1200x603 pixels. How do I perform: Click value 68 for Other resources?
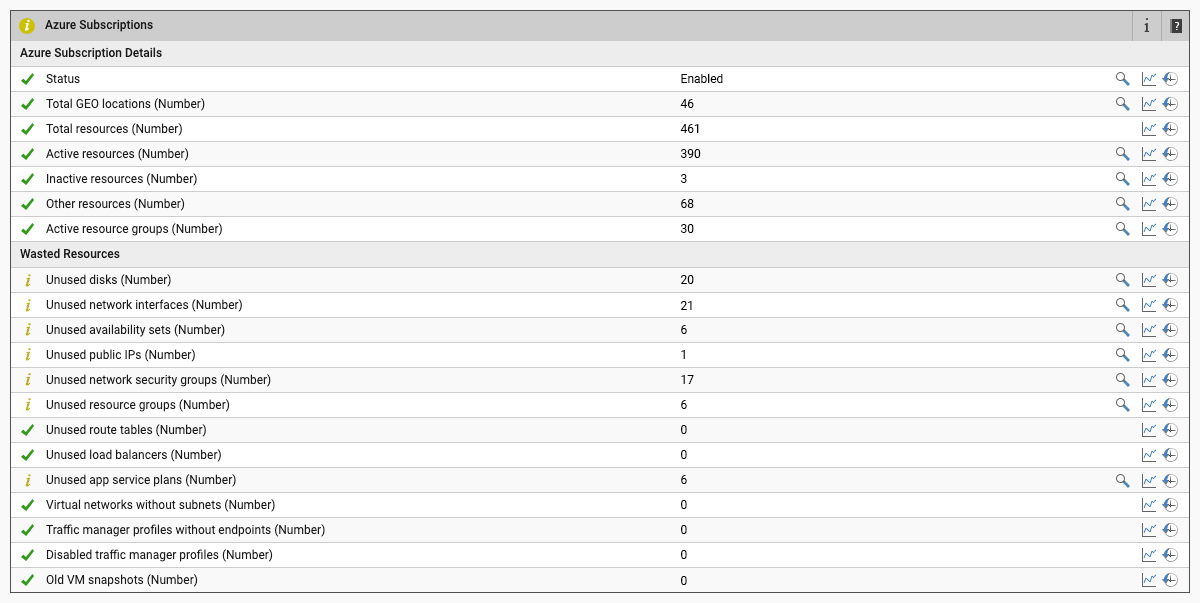687,204
